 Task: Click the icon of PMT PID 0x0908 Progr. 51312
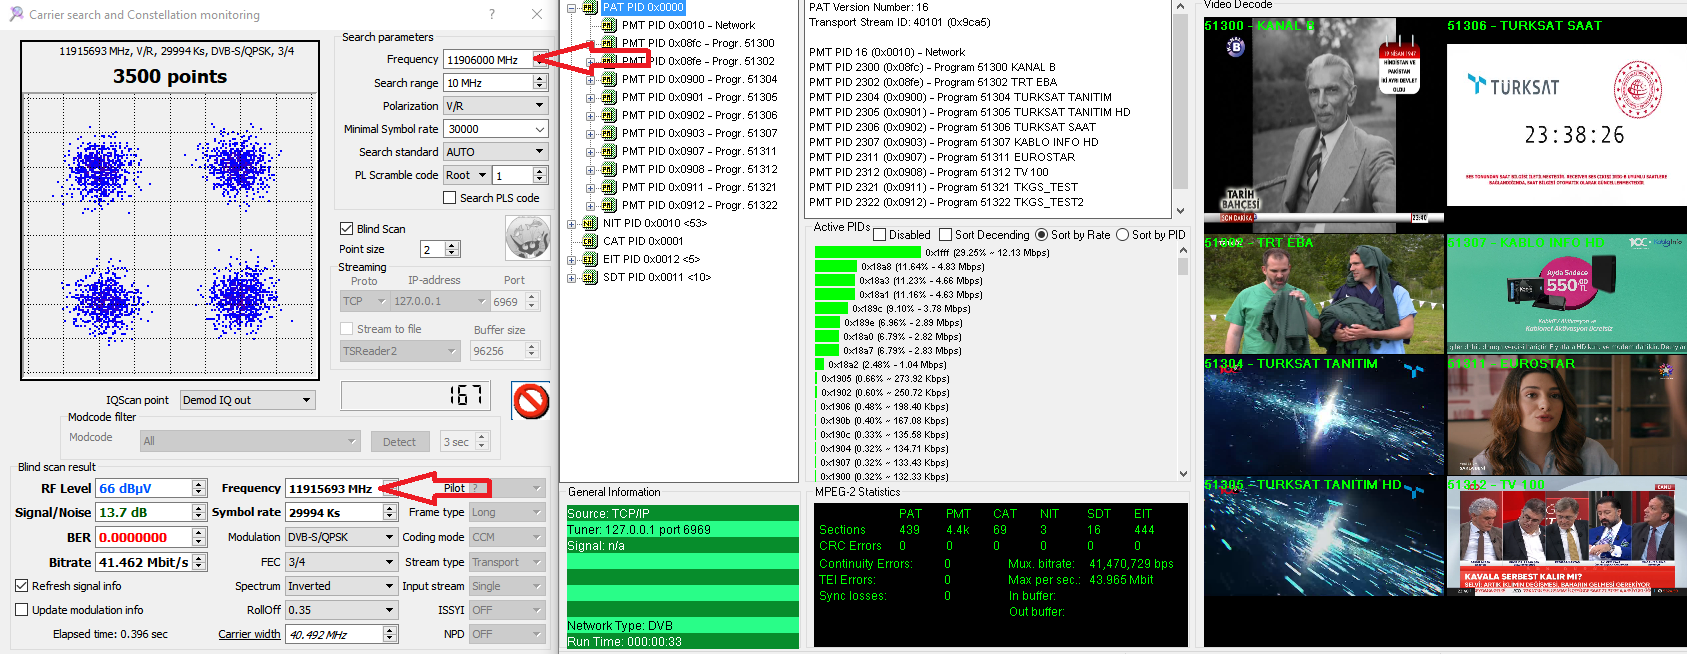[609, 169]
